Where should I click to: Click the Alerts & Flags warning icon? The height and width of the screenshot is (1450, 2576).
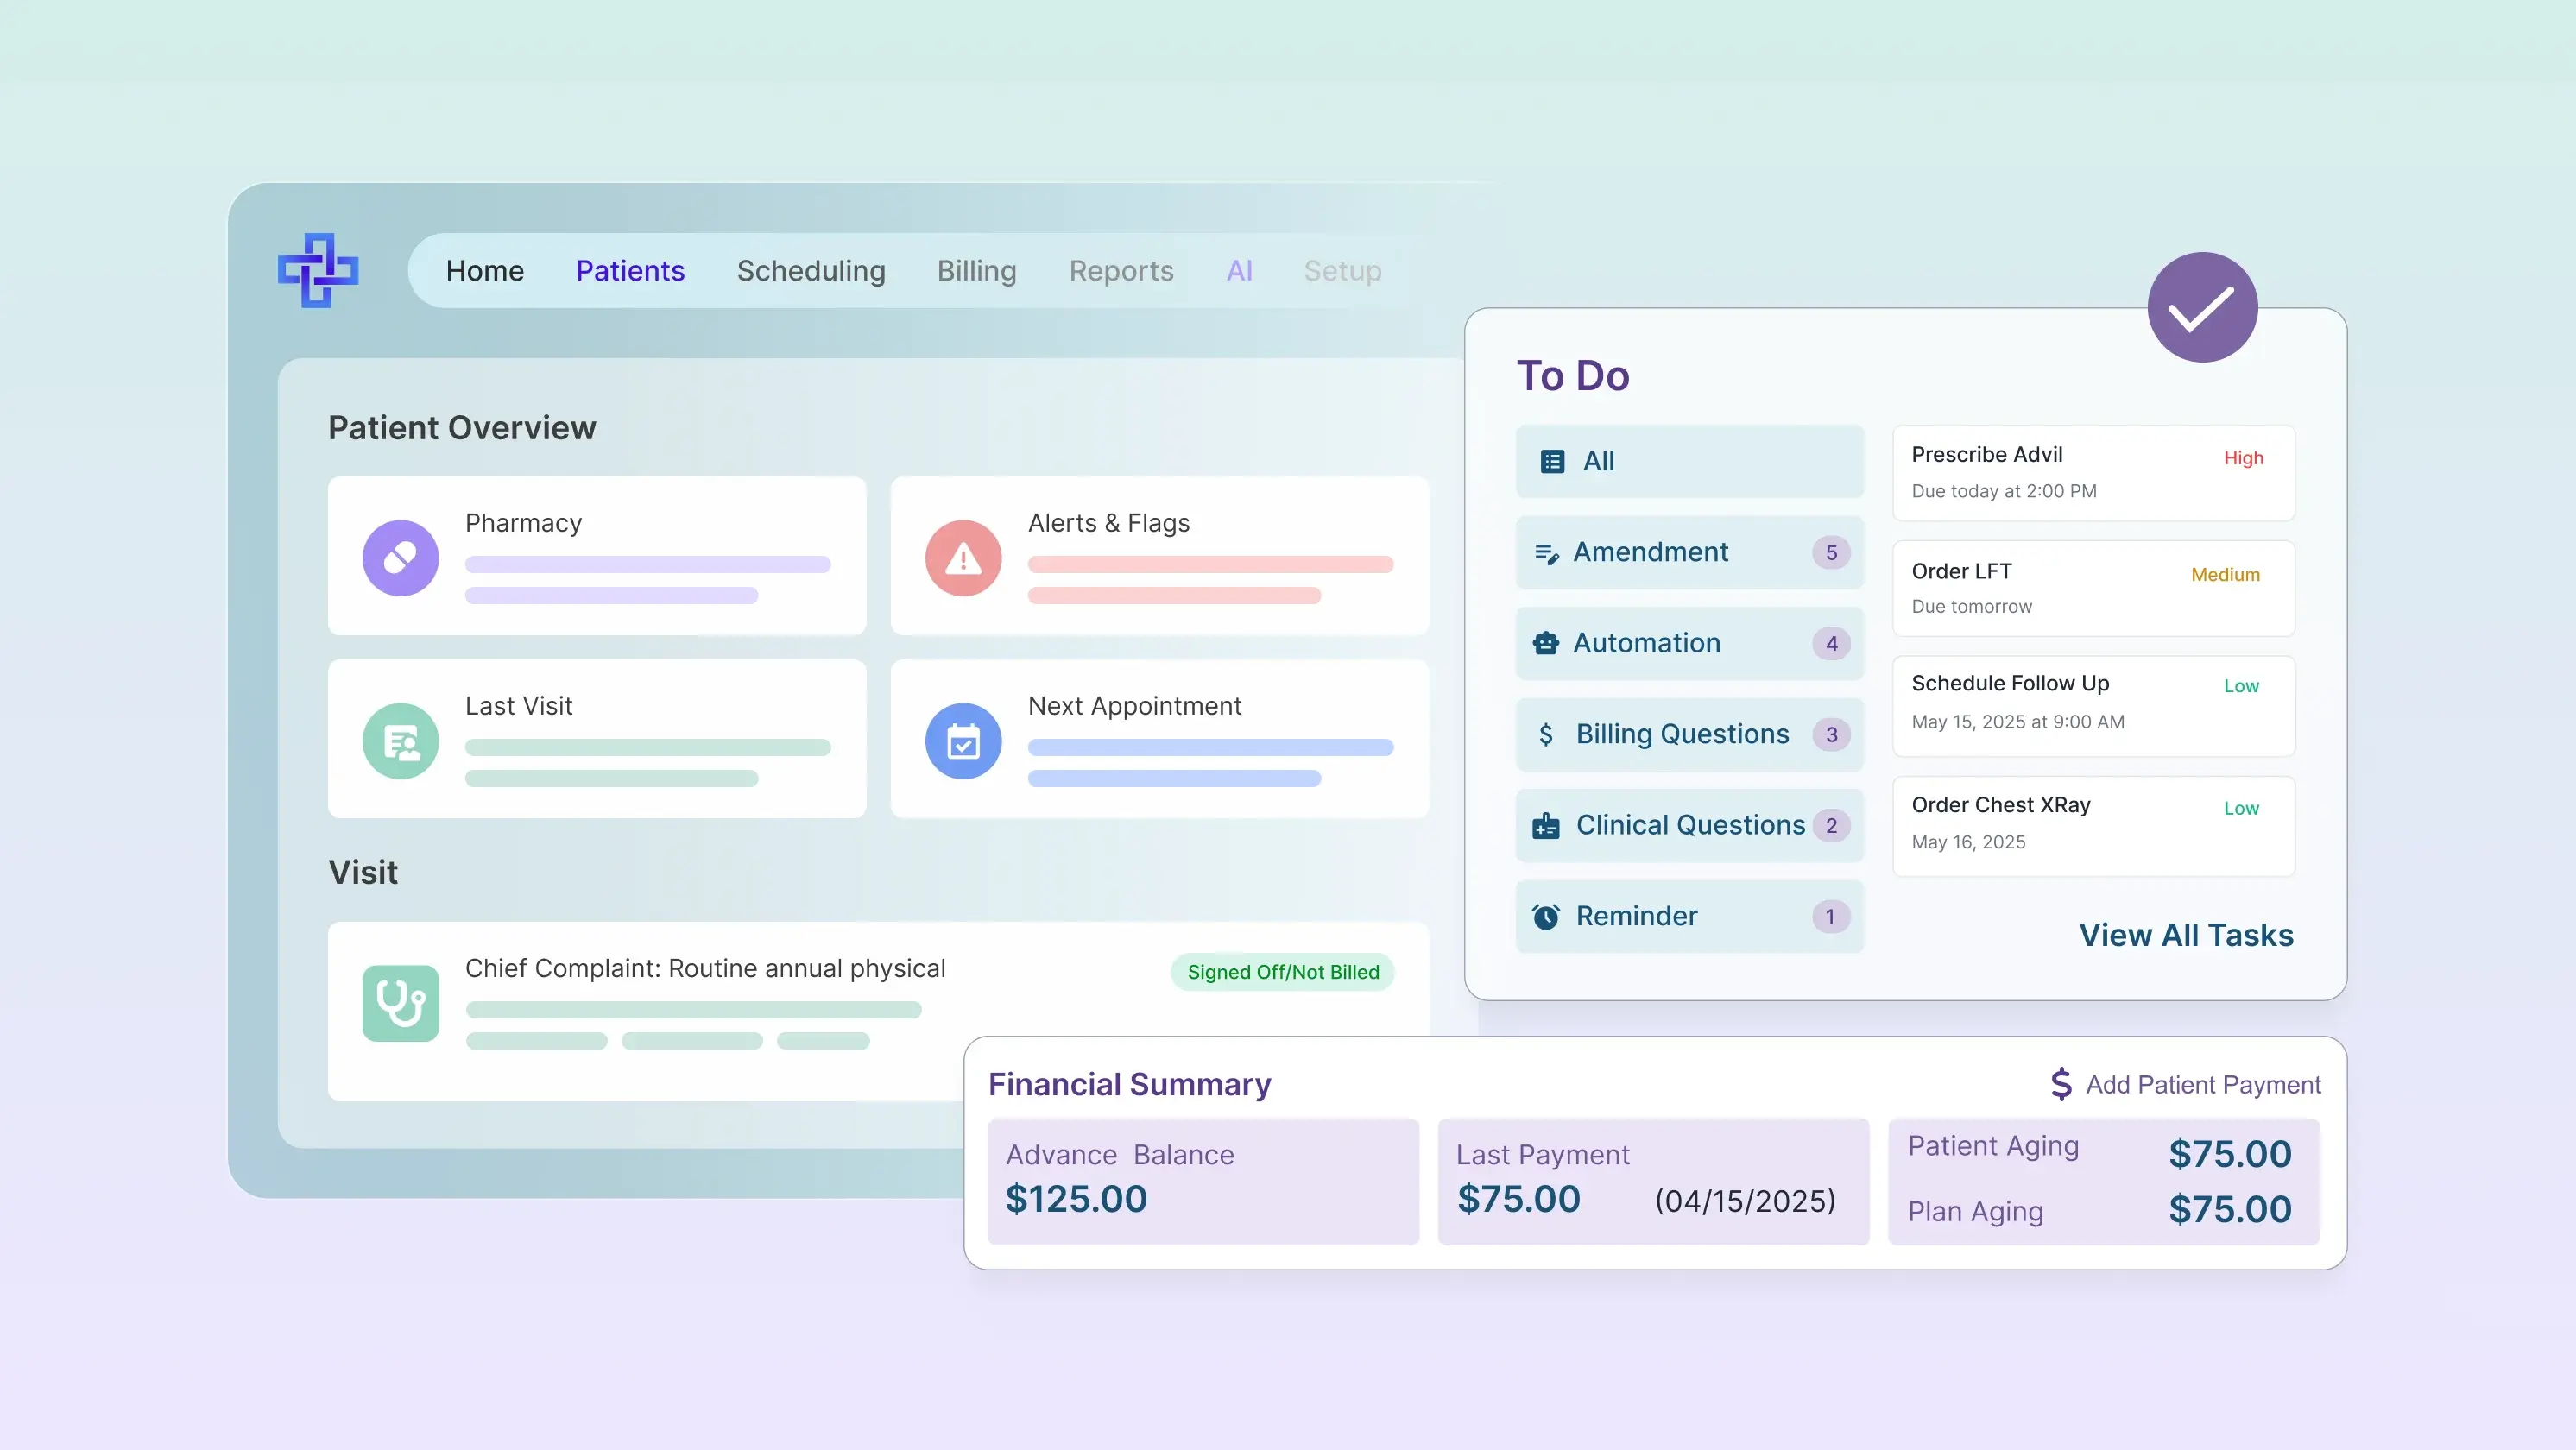(963, 558)
